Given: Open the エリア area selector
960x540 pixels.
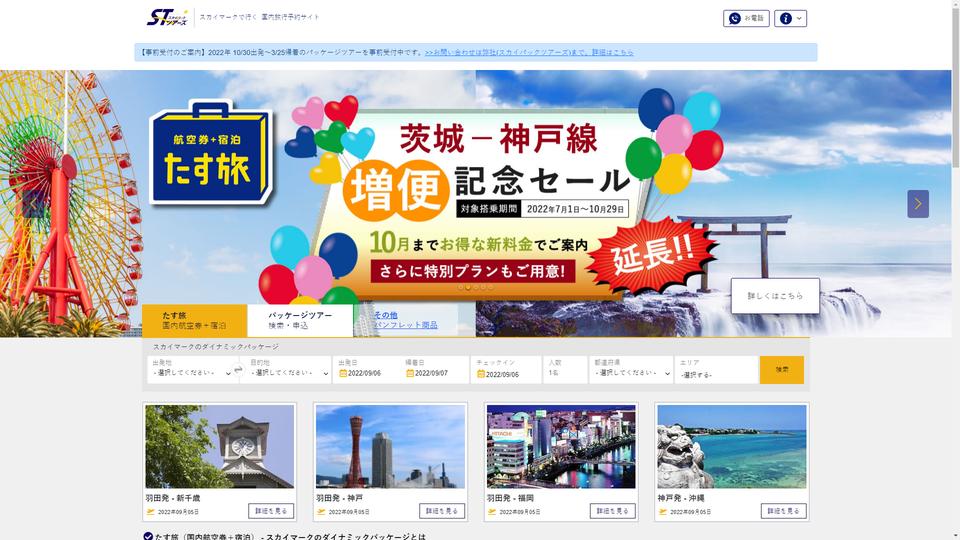Looking at the screenshot, I should point(716,370).
